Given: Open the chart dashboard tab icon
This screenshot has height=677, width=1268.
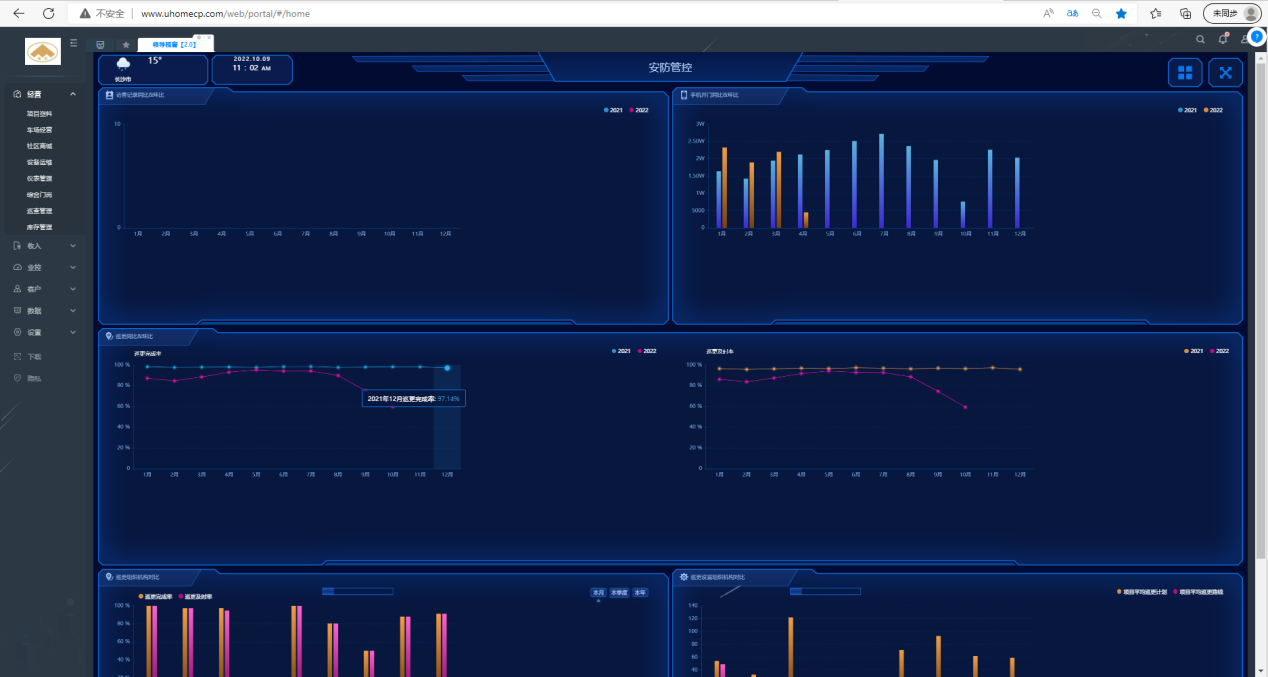Looking at the screenshot, I should [x=101, y=44].
